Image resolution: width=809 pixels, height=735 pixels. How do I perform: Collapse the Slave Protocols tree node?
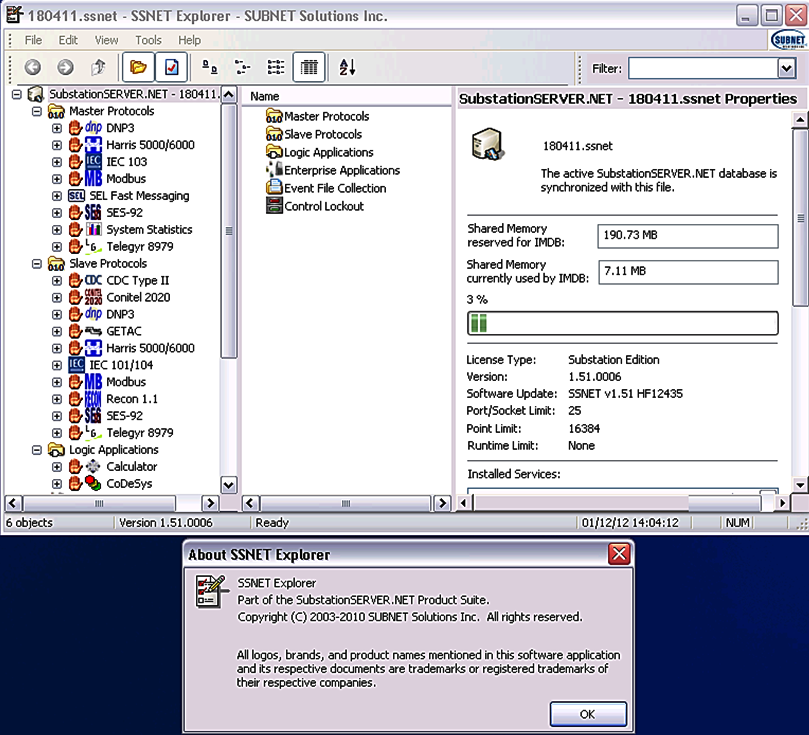(37, 264)
